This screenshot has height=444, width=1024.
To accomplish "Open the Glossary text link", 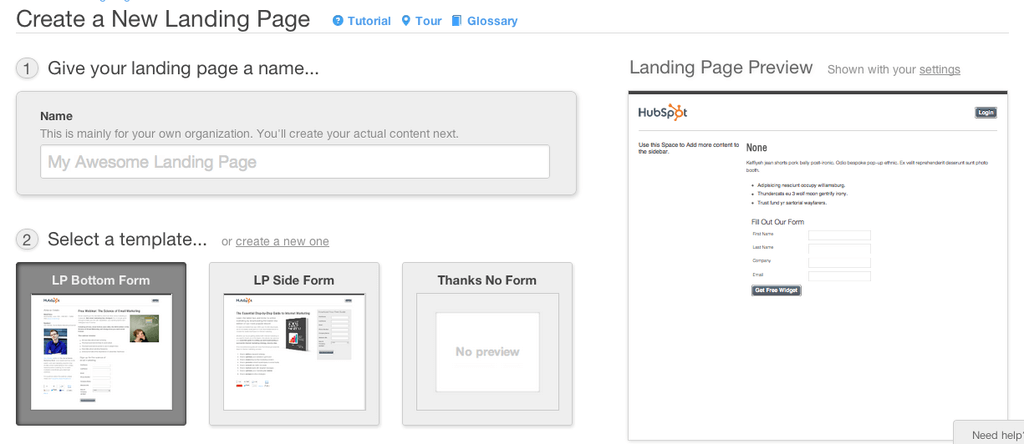I will (492, 21).
